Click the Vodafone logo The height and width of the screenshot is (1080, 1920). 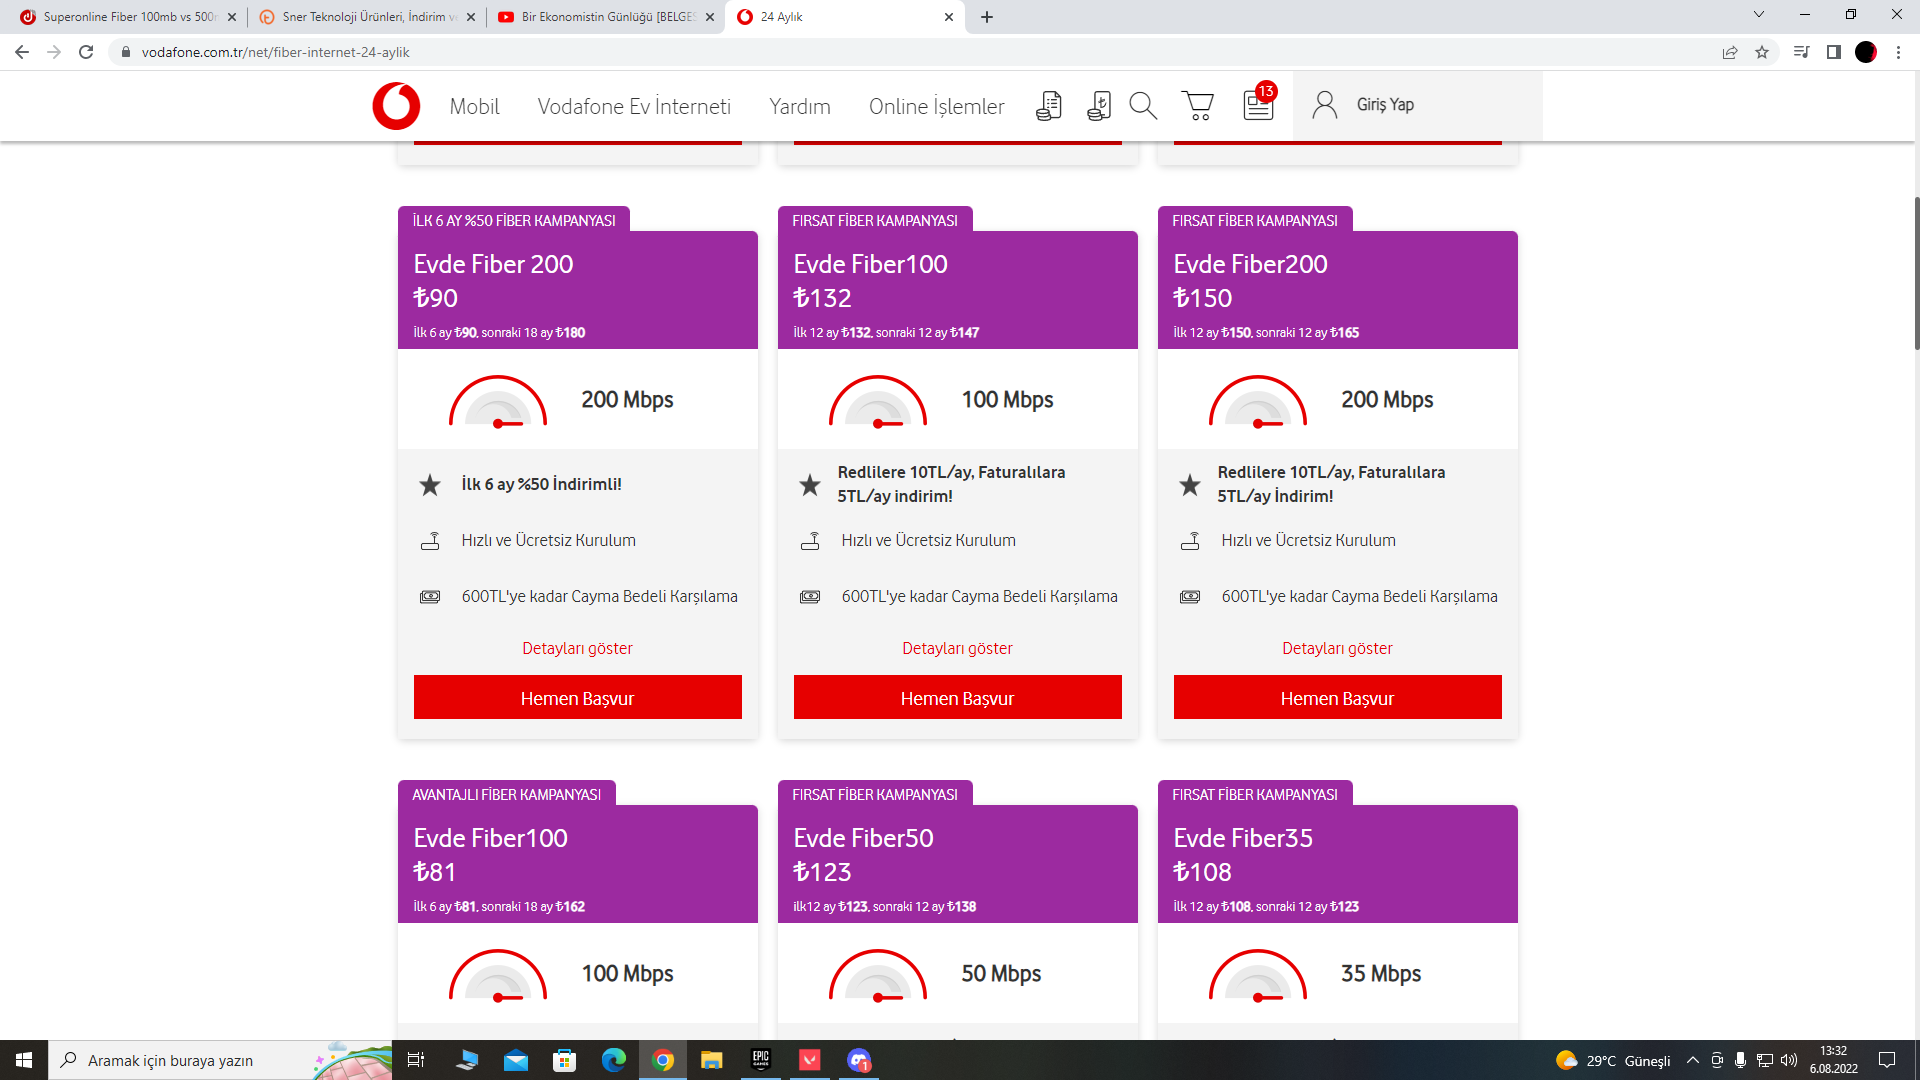click(396, 106)
